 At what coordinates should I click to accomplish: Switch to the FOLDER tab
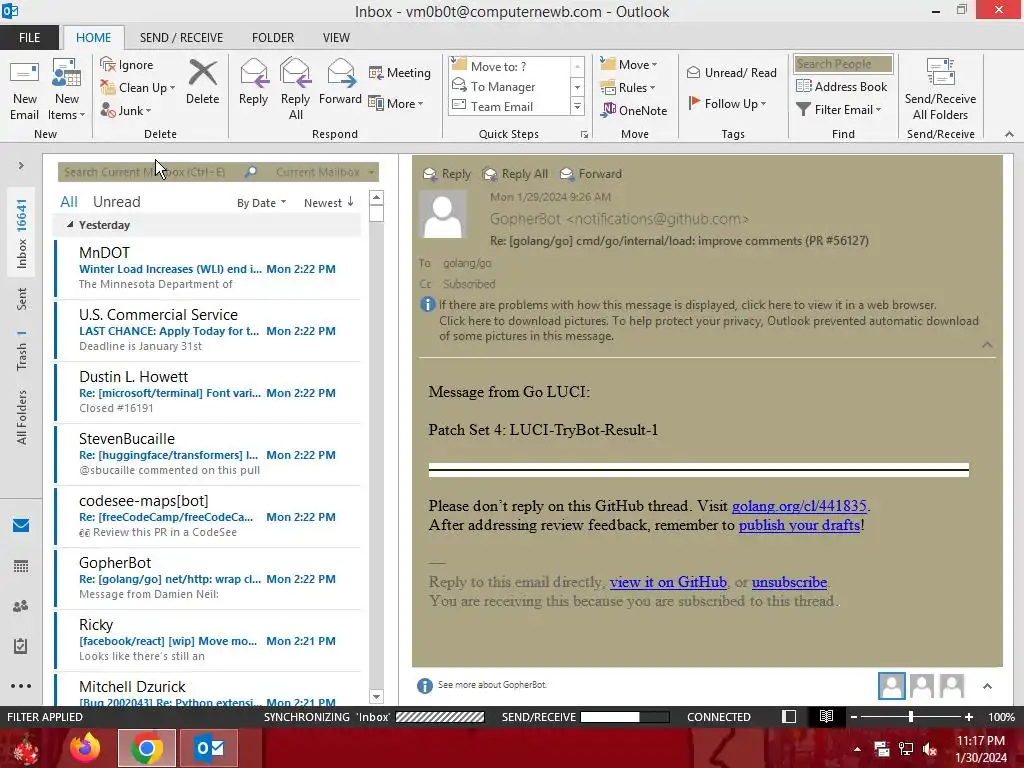point(273,38)
